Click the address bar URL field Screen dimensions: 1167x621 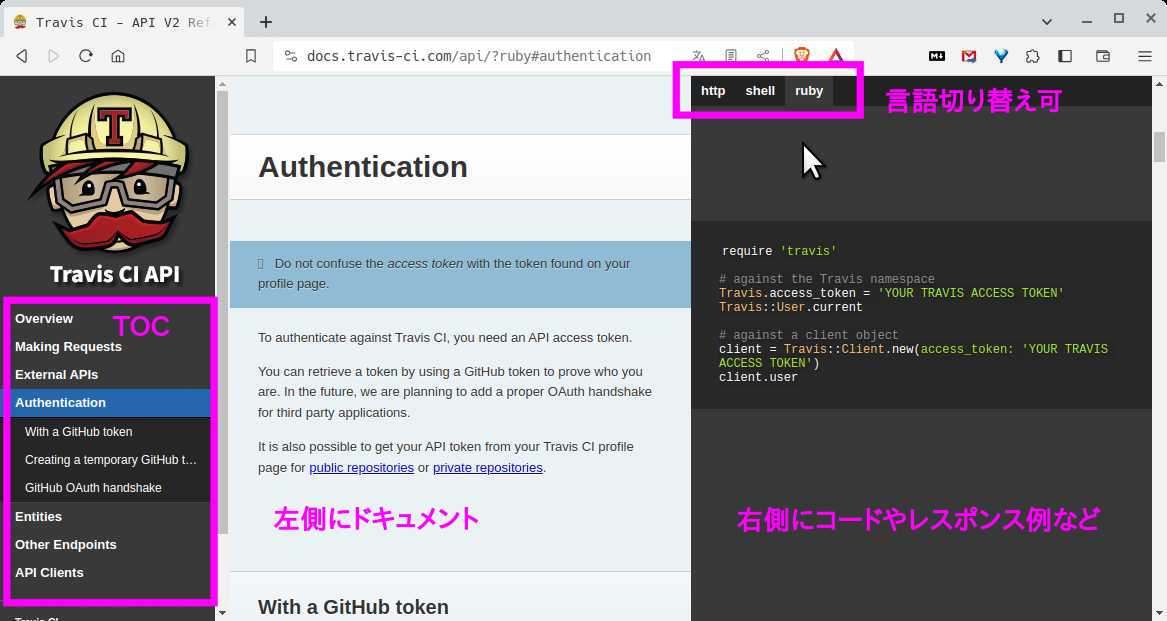point(479,56)
